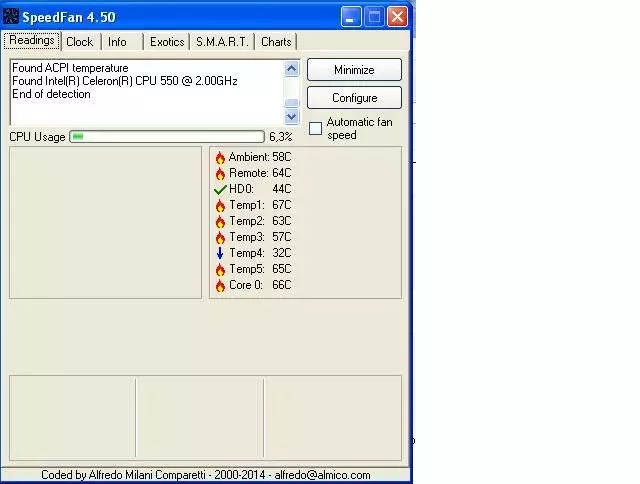Close the SpeedFan window

click(x=398, y=17)
